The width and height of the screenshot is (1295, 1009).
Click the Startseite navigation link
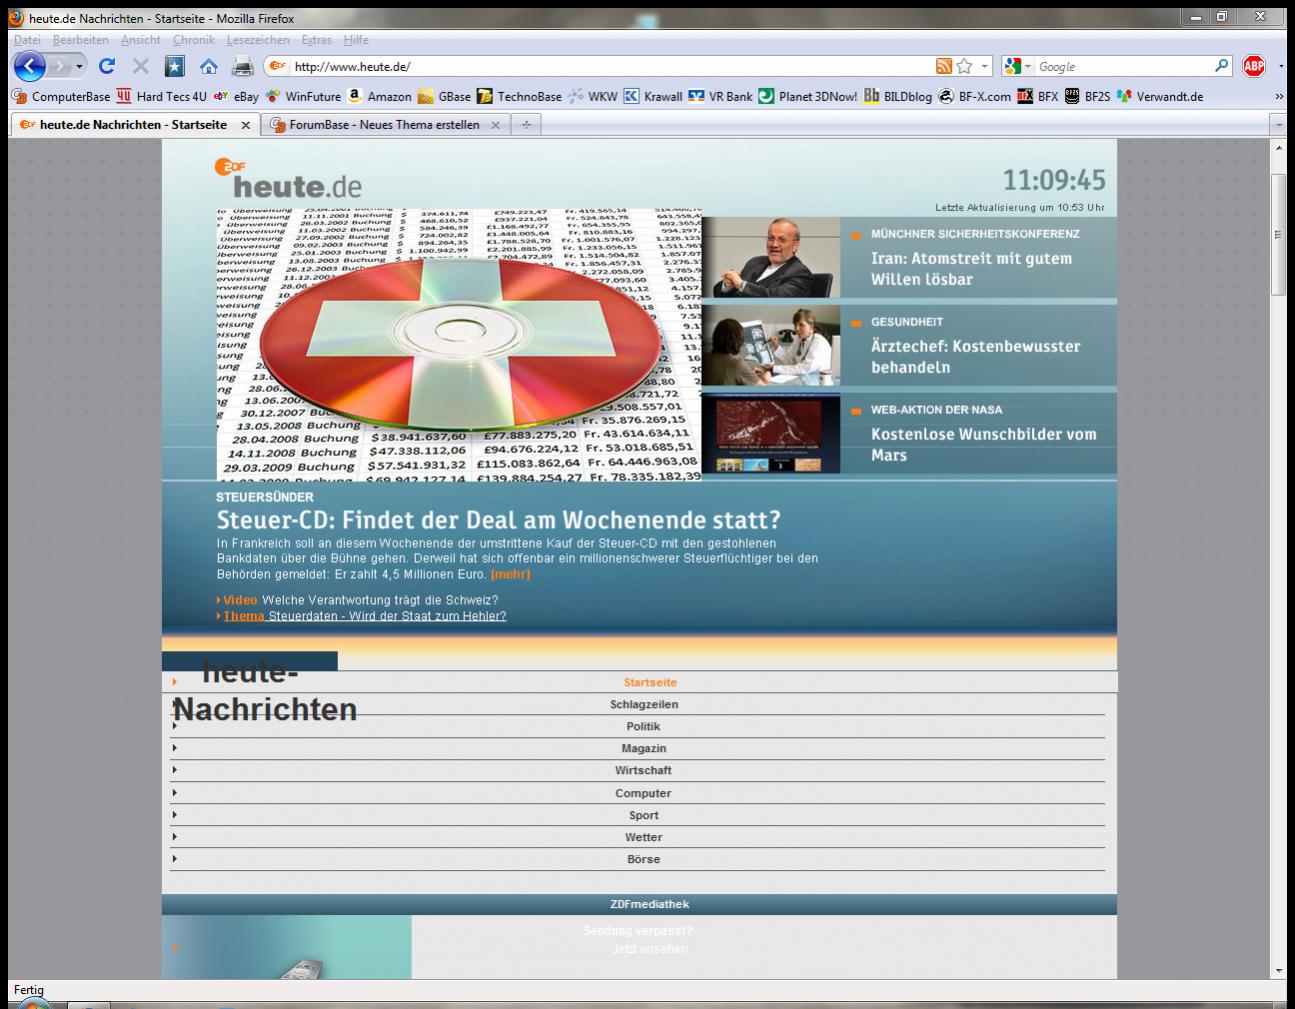[650, 682]
